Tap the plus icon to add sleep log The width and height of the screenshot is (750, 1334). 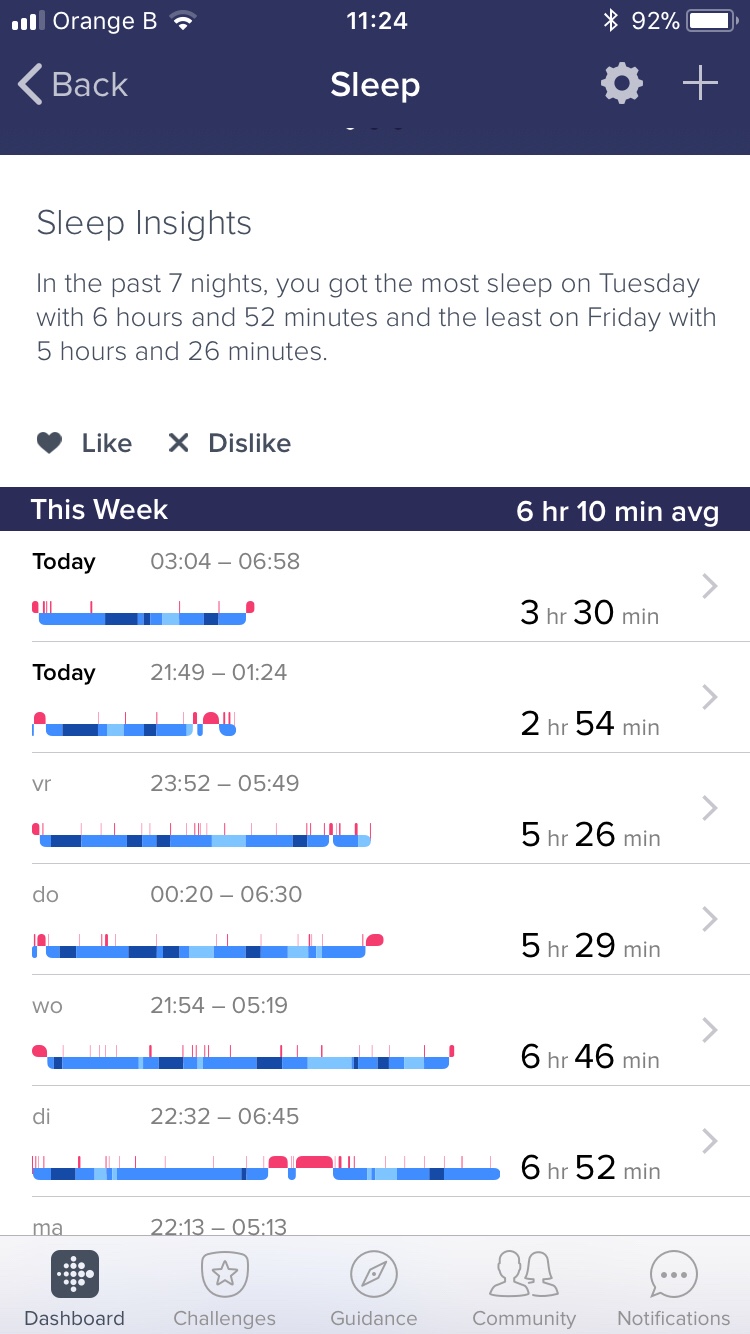click(700, 84)
